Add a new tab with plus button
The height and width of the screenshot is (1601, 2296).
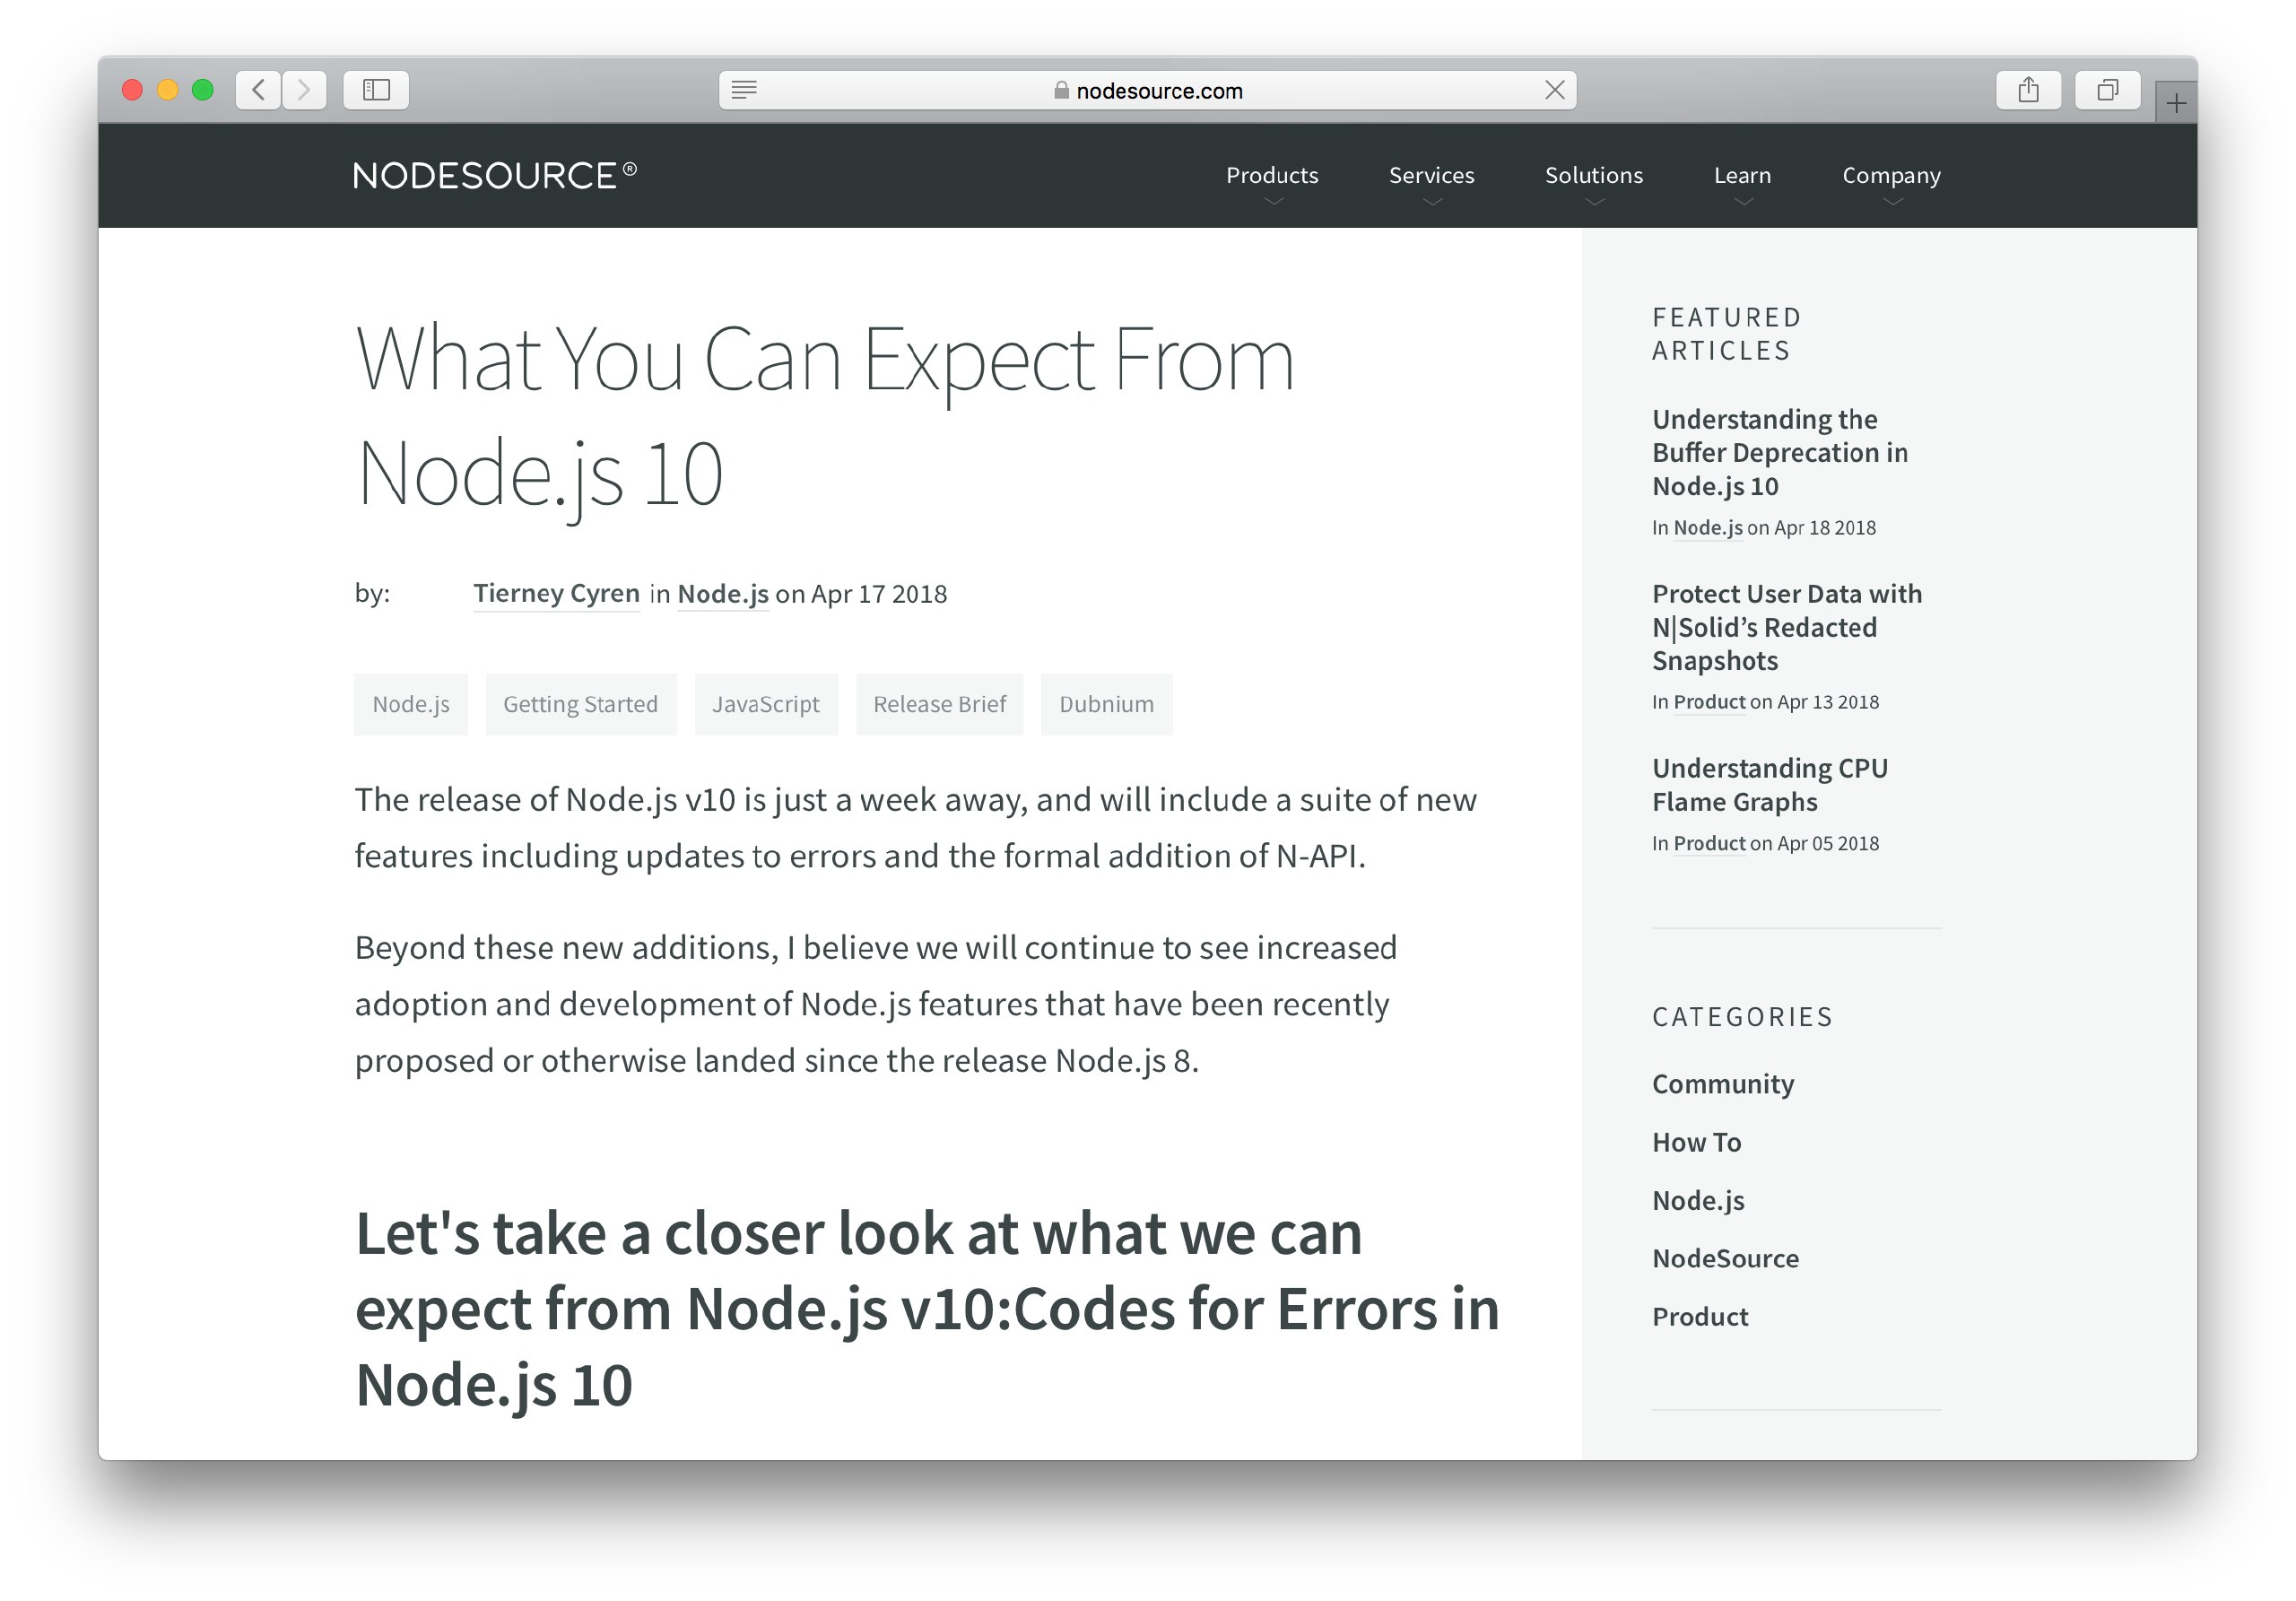(2176, 102)
